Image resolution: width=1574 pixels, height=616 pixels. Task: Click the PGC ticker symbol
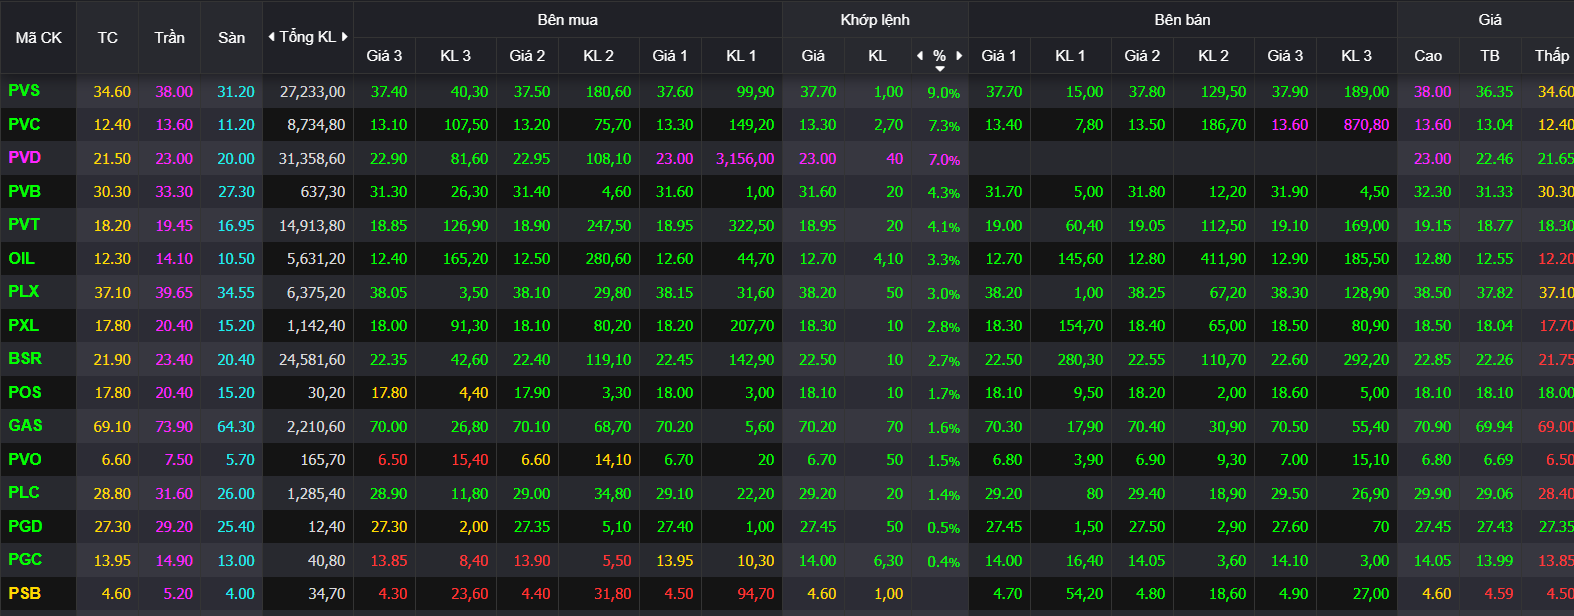pyautogui.click(x=25, y=560)
